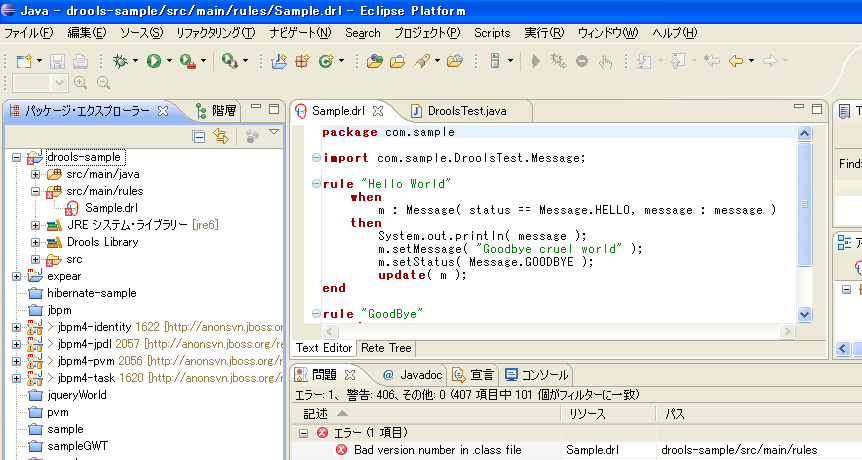This screenshot has width=862, height=460.
Task: Expand the src/main/java folder
Action: point(36,174)
